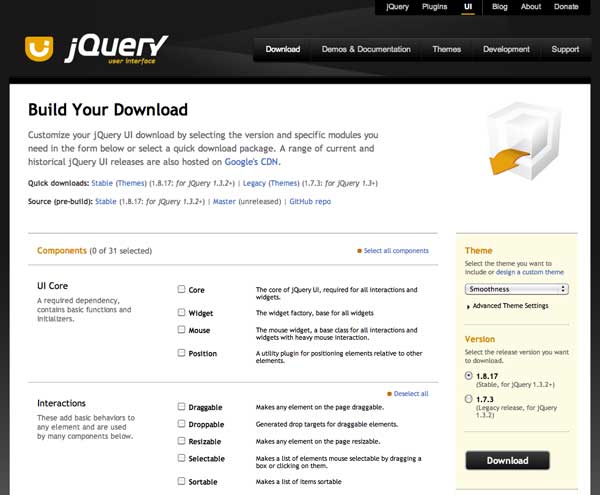This screenshot has height=495, width=600.
Task: Click Deselect all in Interactions
Action: 411,394
